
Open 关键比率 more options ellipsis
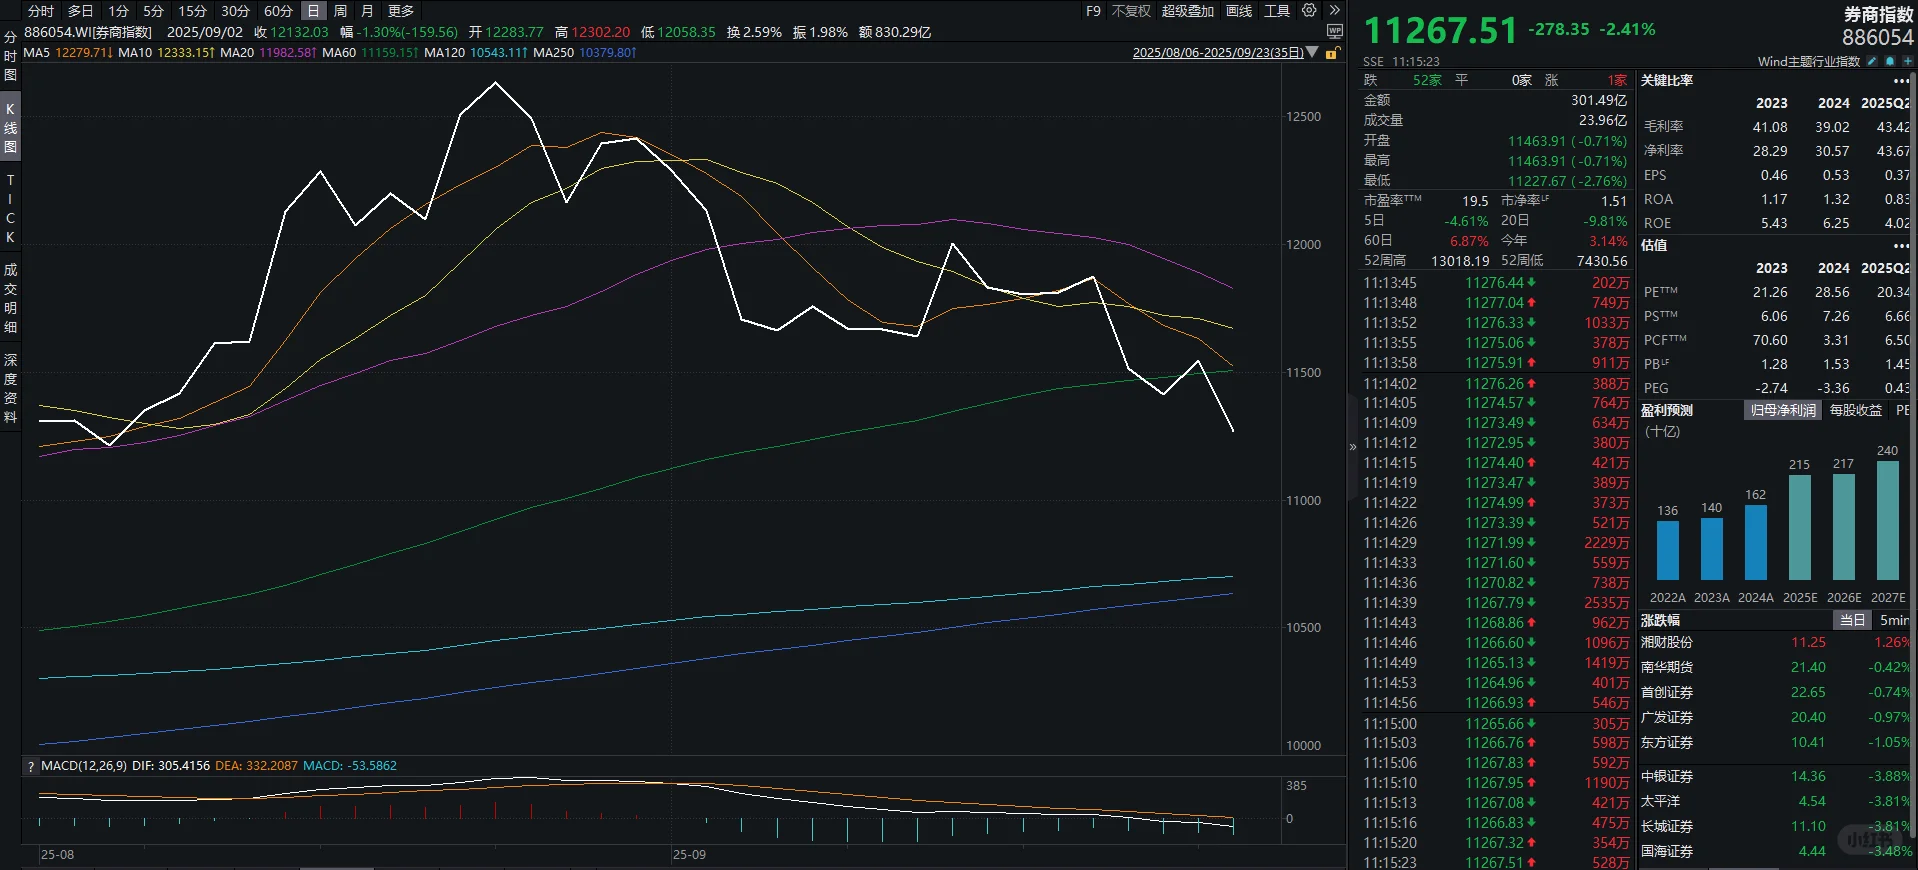click(1901, 81)
